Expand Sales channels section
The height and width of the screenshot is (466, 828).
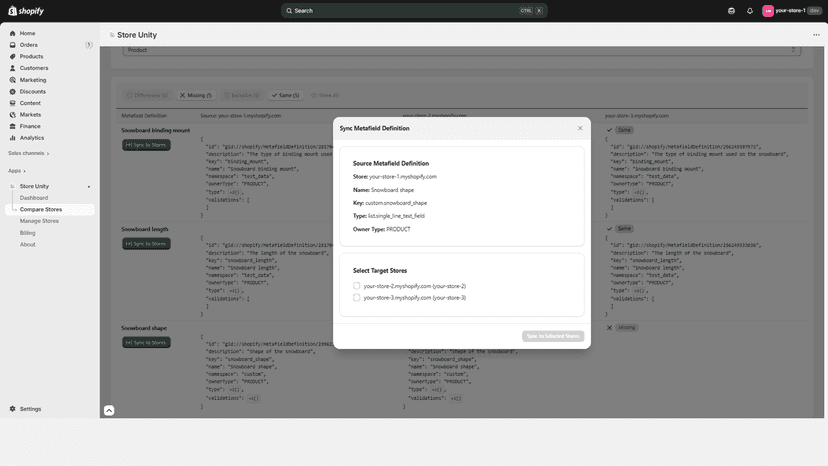point(29,153)
